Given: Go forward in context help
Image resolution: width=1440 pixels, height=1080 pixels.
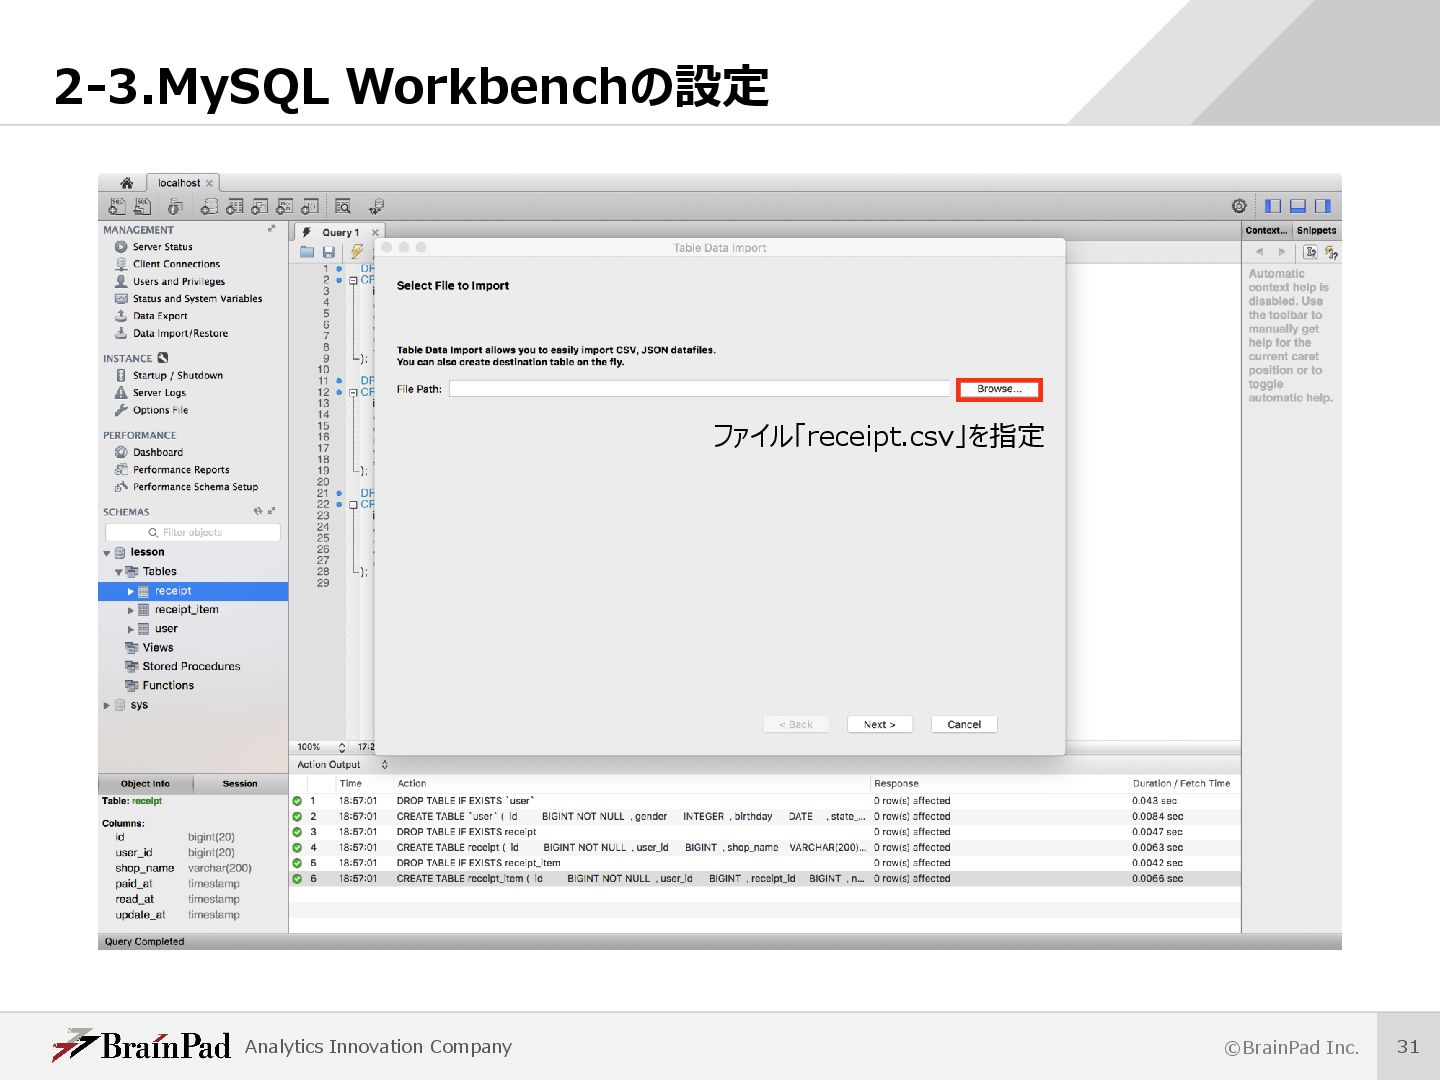Looking at the screenshot, I should (1281, 252).
